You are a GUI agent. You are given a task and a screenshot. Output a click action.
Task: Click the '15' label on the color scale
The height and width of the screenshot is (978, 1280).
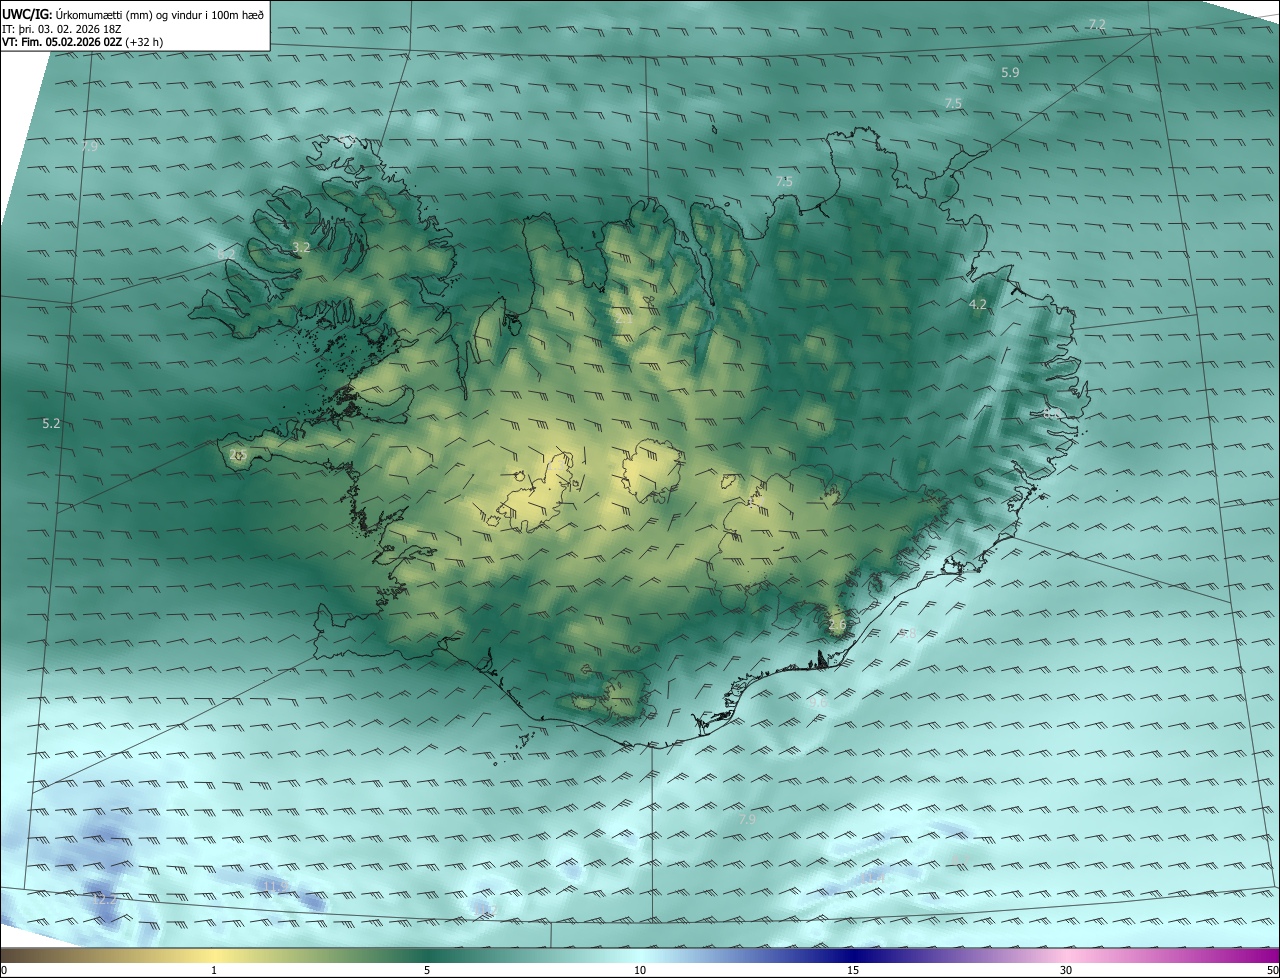tap(853, 970)
